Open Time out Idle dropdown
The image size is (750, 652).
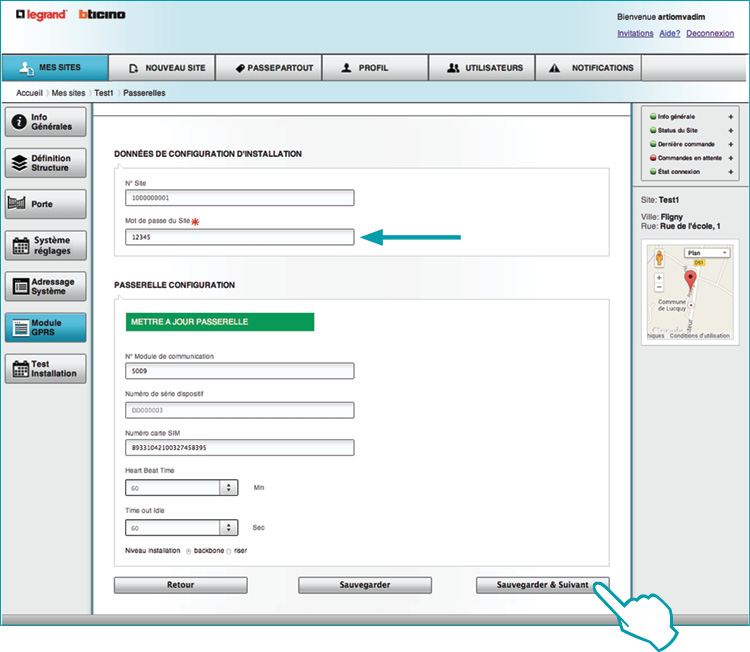[229, 527]
